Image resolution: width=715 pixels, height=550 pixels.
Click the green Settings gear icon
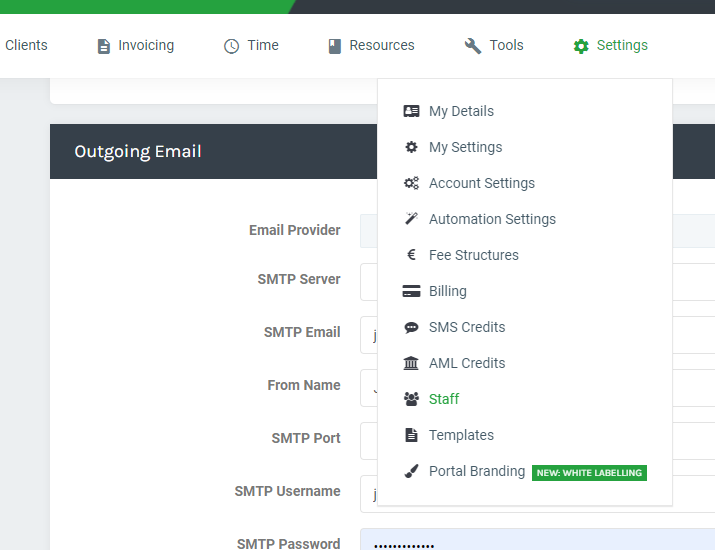click(x=581, y=46)
